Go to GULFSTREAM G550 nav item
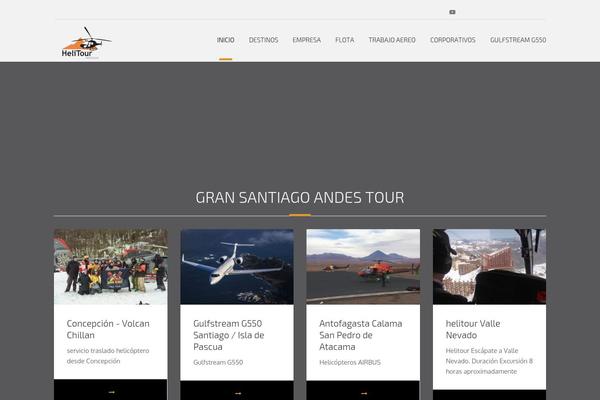Image resolution: width=600 pixels, height=400 pixels. coord(518,40)
